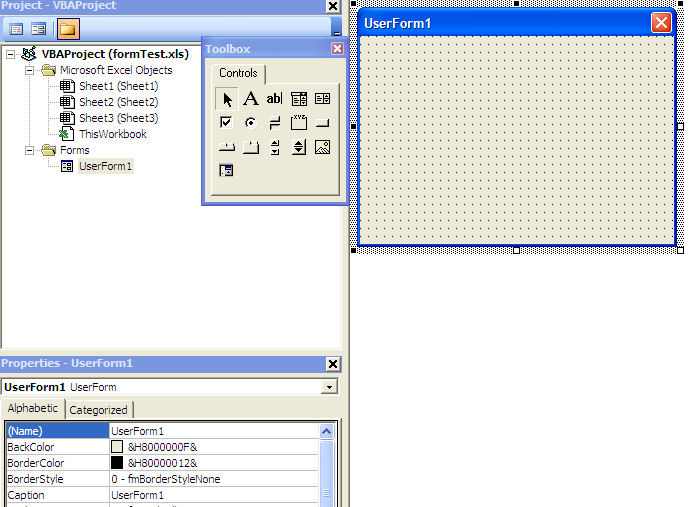Select the Frame control in Toolbox
This screenshot has height=507, width=692.
299,122
